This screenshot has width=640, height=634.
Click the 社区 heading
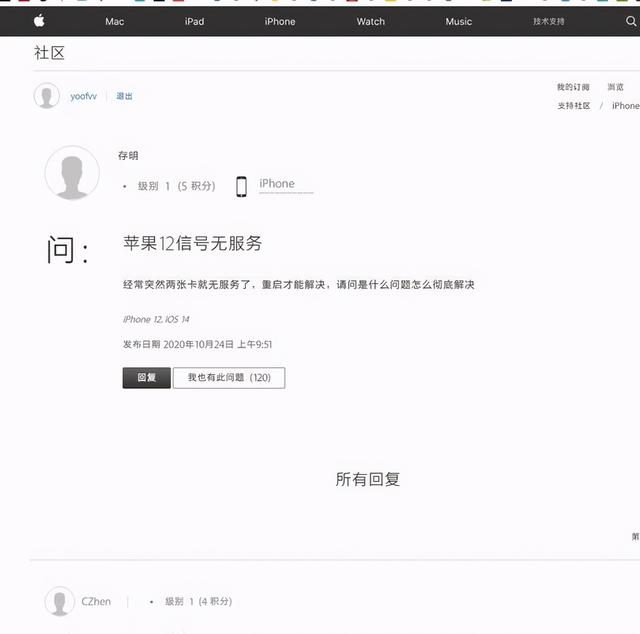click(x=49, y=53)
